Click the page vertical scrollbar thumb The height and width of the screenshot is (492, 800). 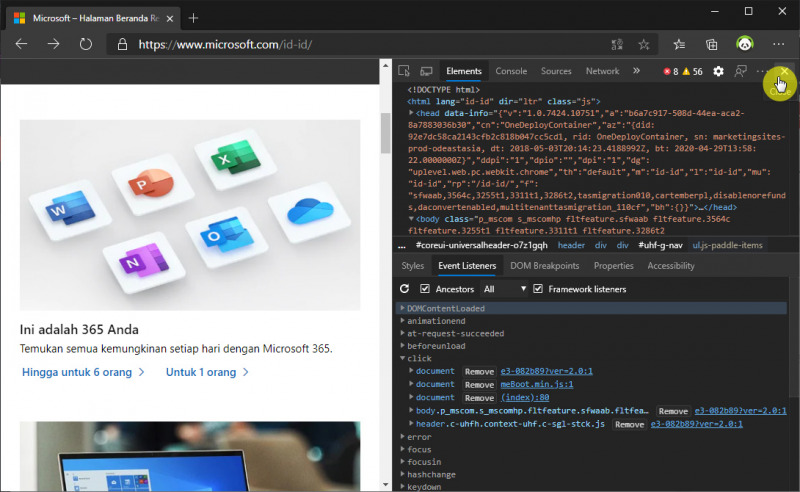click(x=385, y=133)
